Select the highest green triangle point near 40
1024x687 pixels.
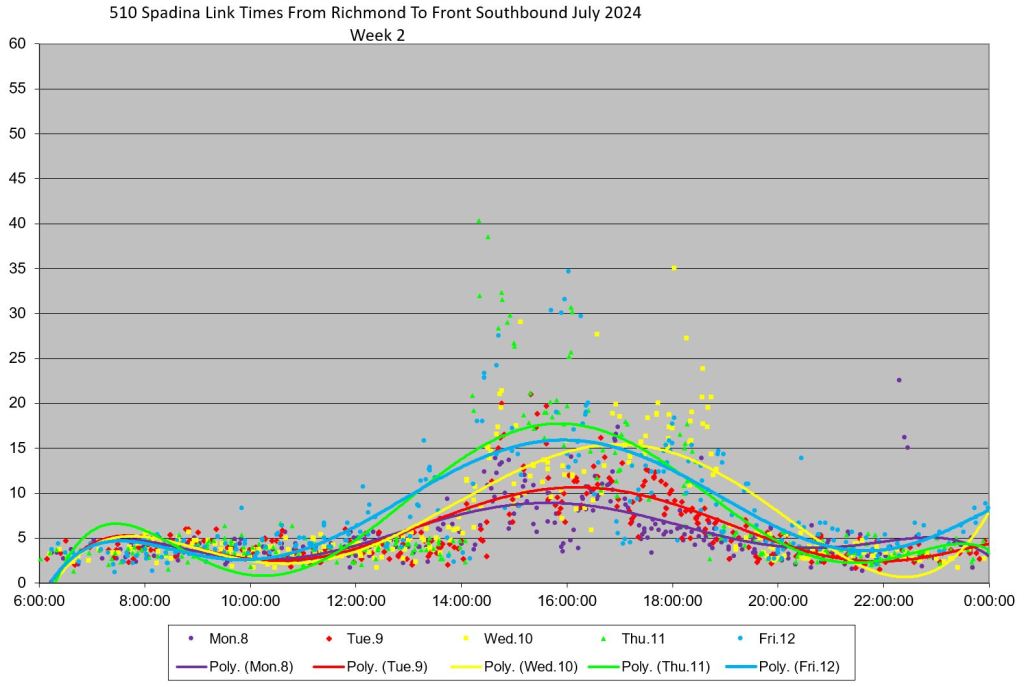click(479, 221)
